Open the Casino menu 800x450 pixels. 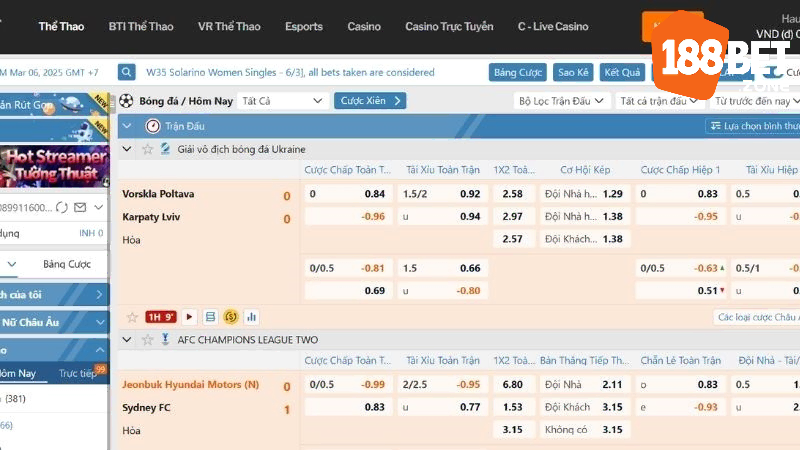(x=364, y=27)
